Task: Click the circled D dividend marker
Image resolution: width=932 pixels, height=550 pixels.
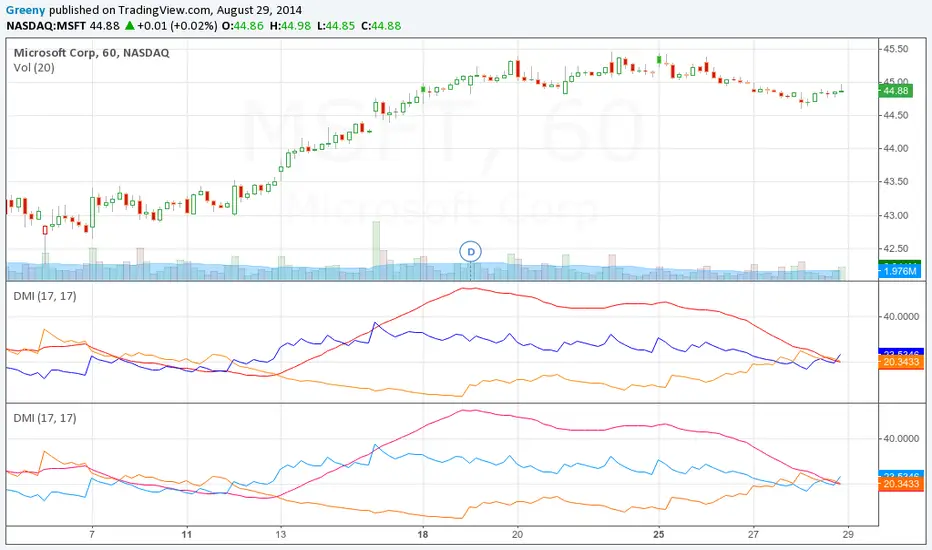Action: click(x=471, y=252)
